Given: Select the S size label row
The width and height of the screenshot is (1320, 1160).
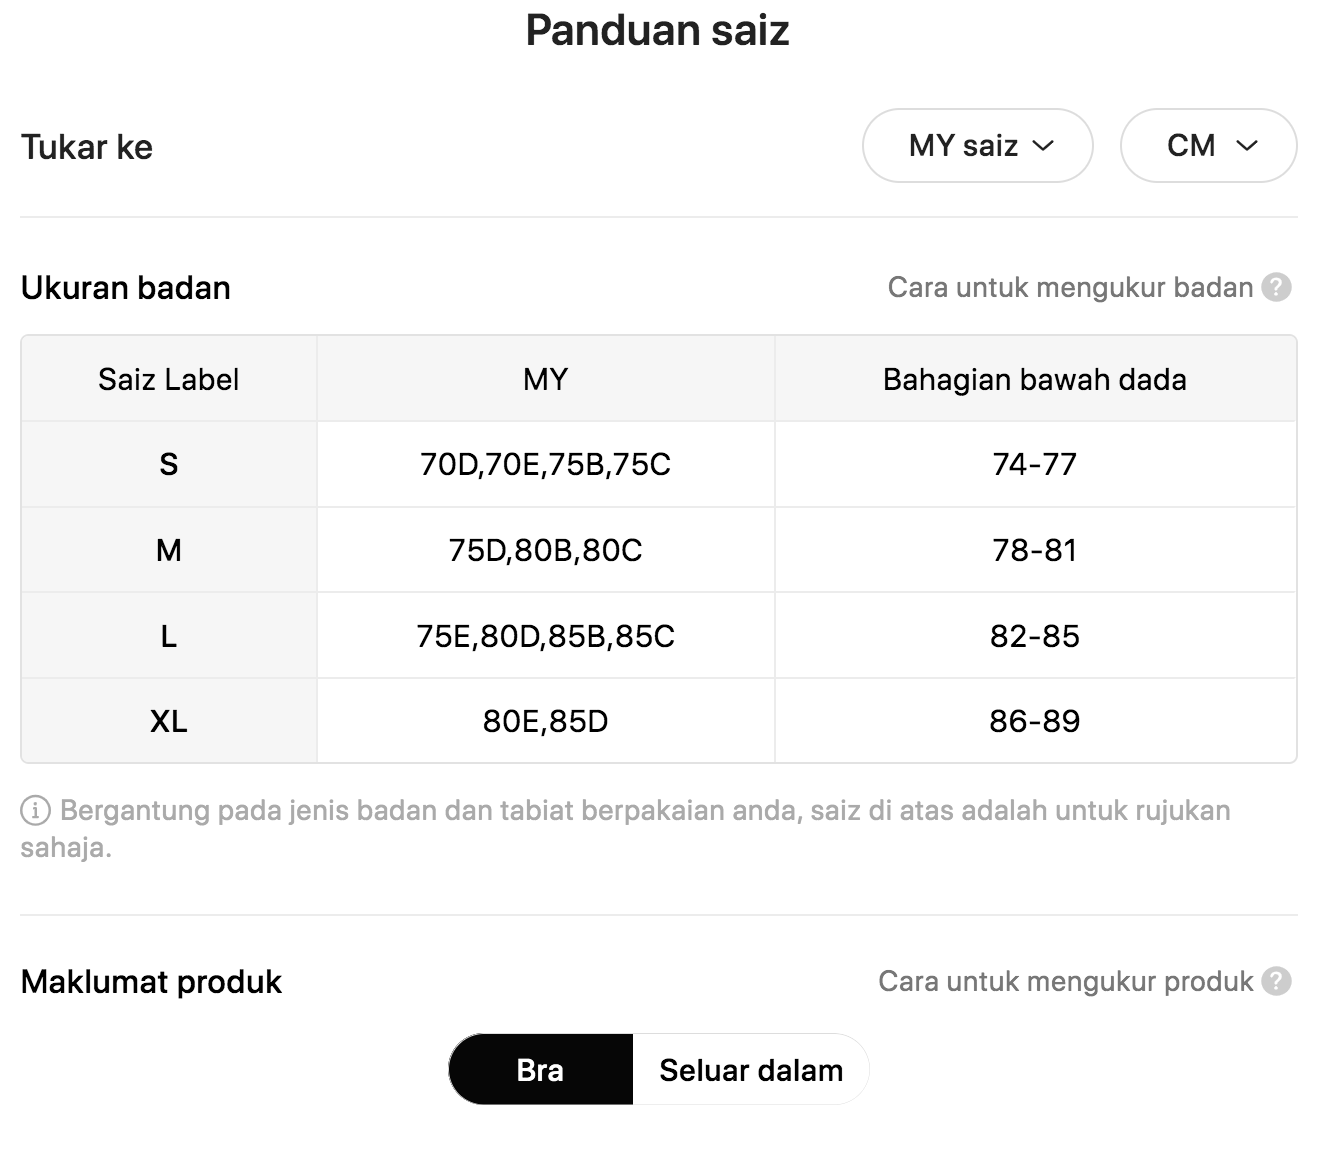Looking at the screenshot, I should click(659, 464).
